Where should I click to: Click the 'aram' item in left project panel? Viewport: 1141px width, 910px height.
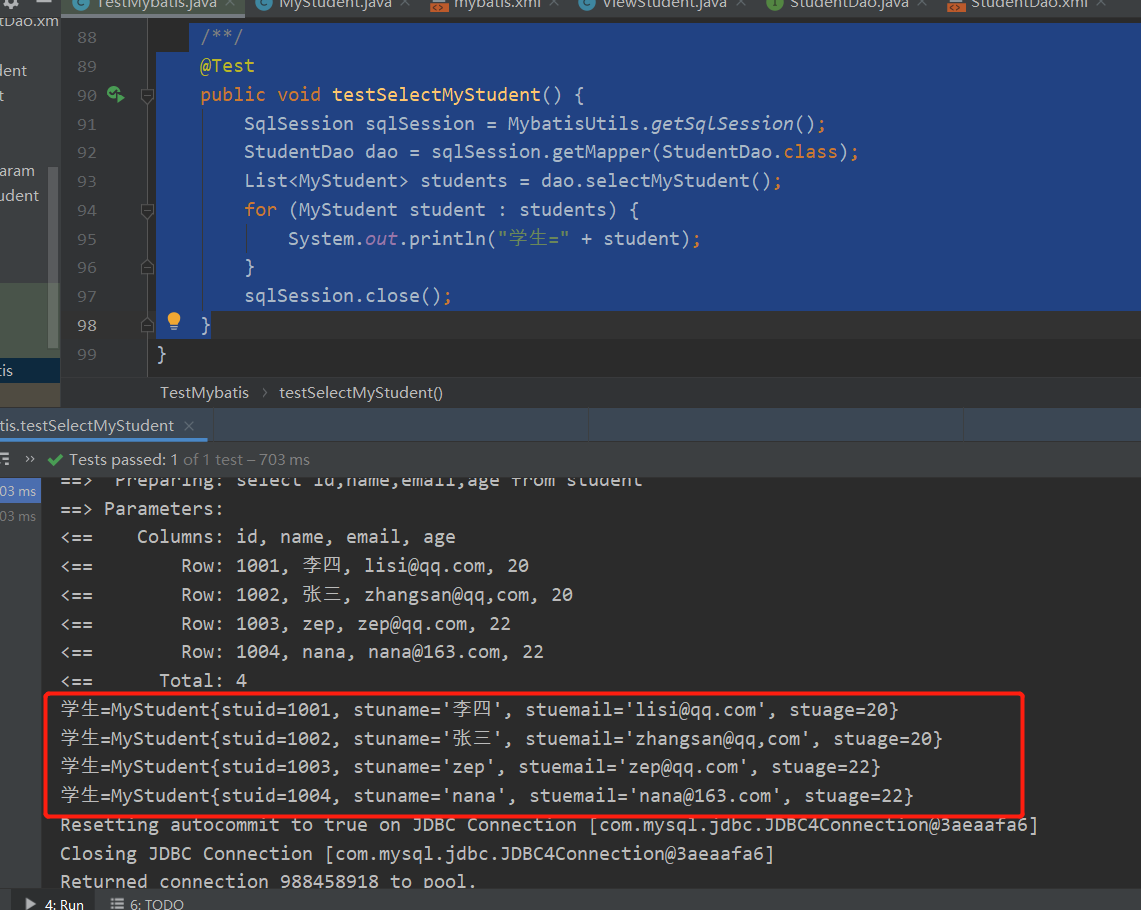click(x=17, y=171)
